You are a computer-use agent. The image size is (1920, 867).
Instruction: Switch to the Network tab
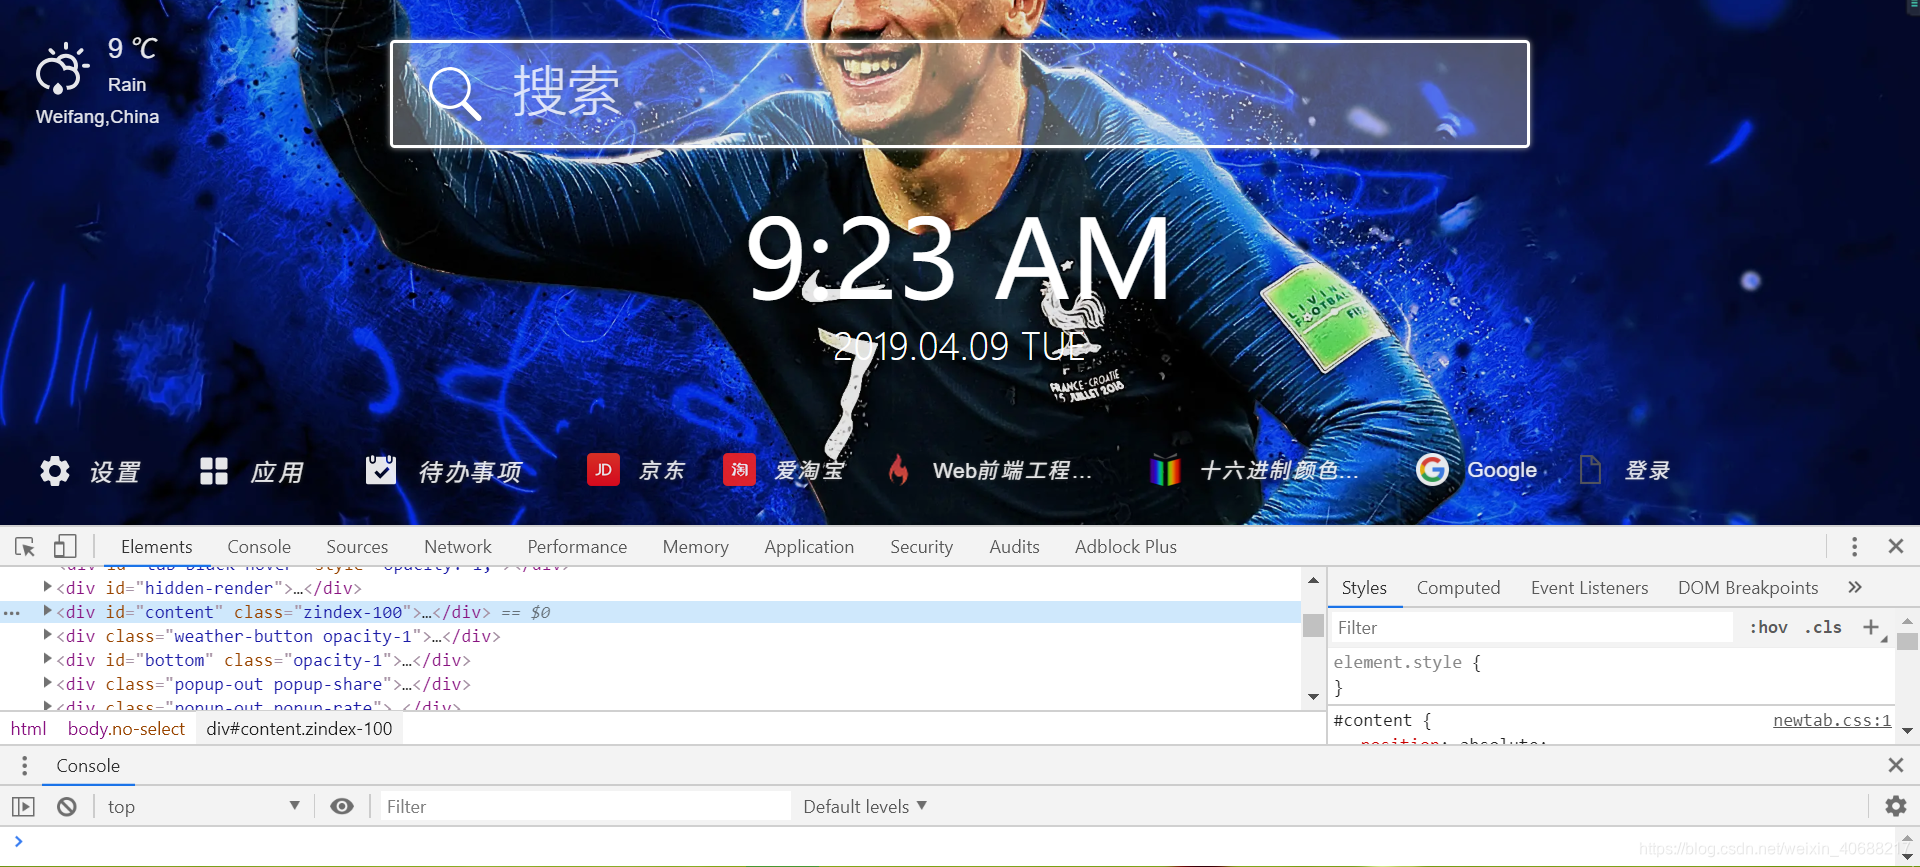[458, 547]
